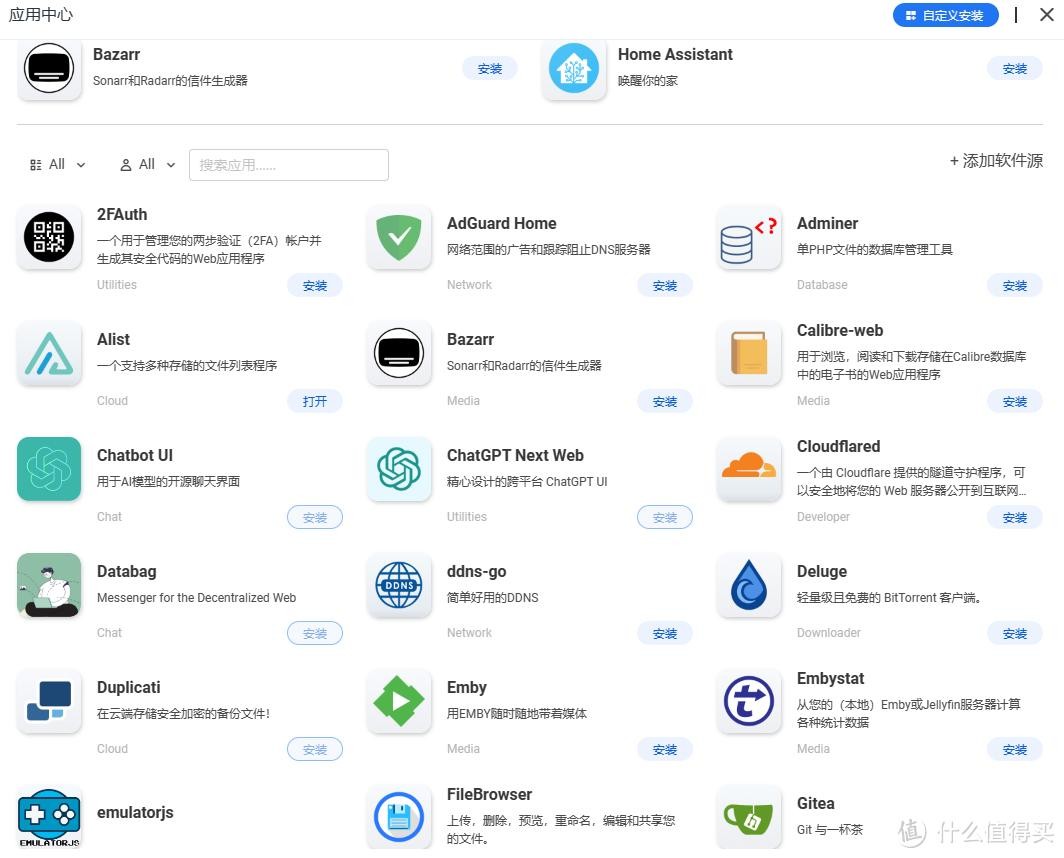Click the Calibre-web book icon
Viewport: 1064px width, 858px height.
(x=749, y=353)
